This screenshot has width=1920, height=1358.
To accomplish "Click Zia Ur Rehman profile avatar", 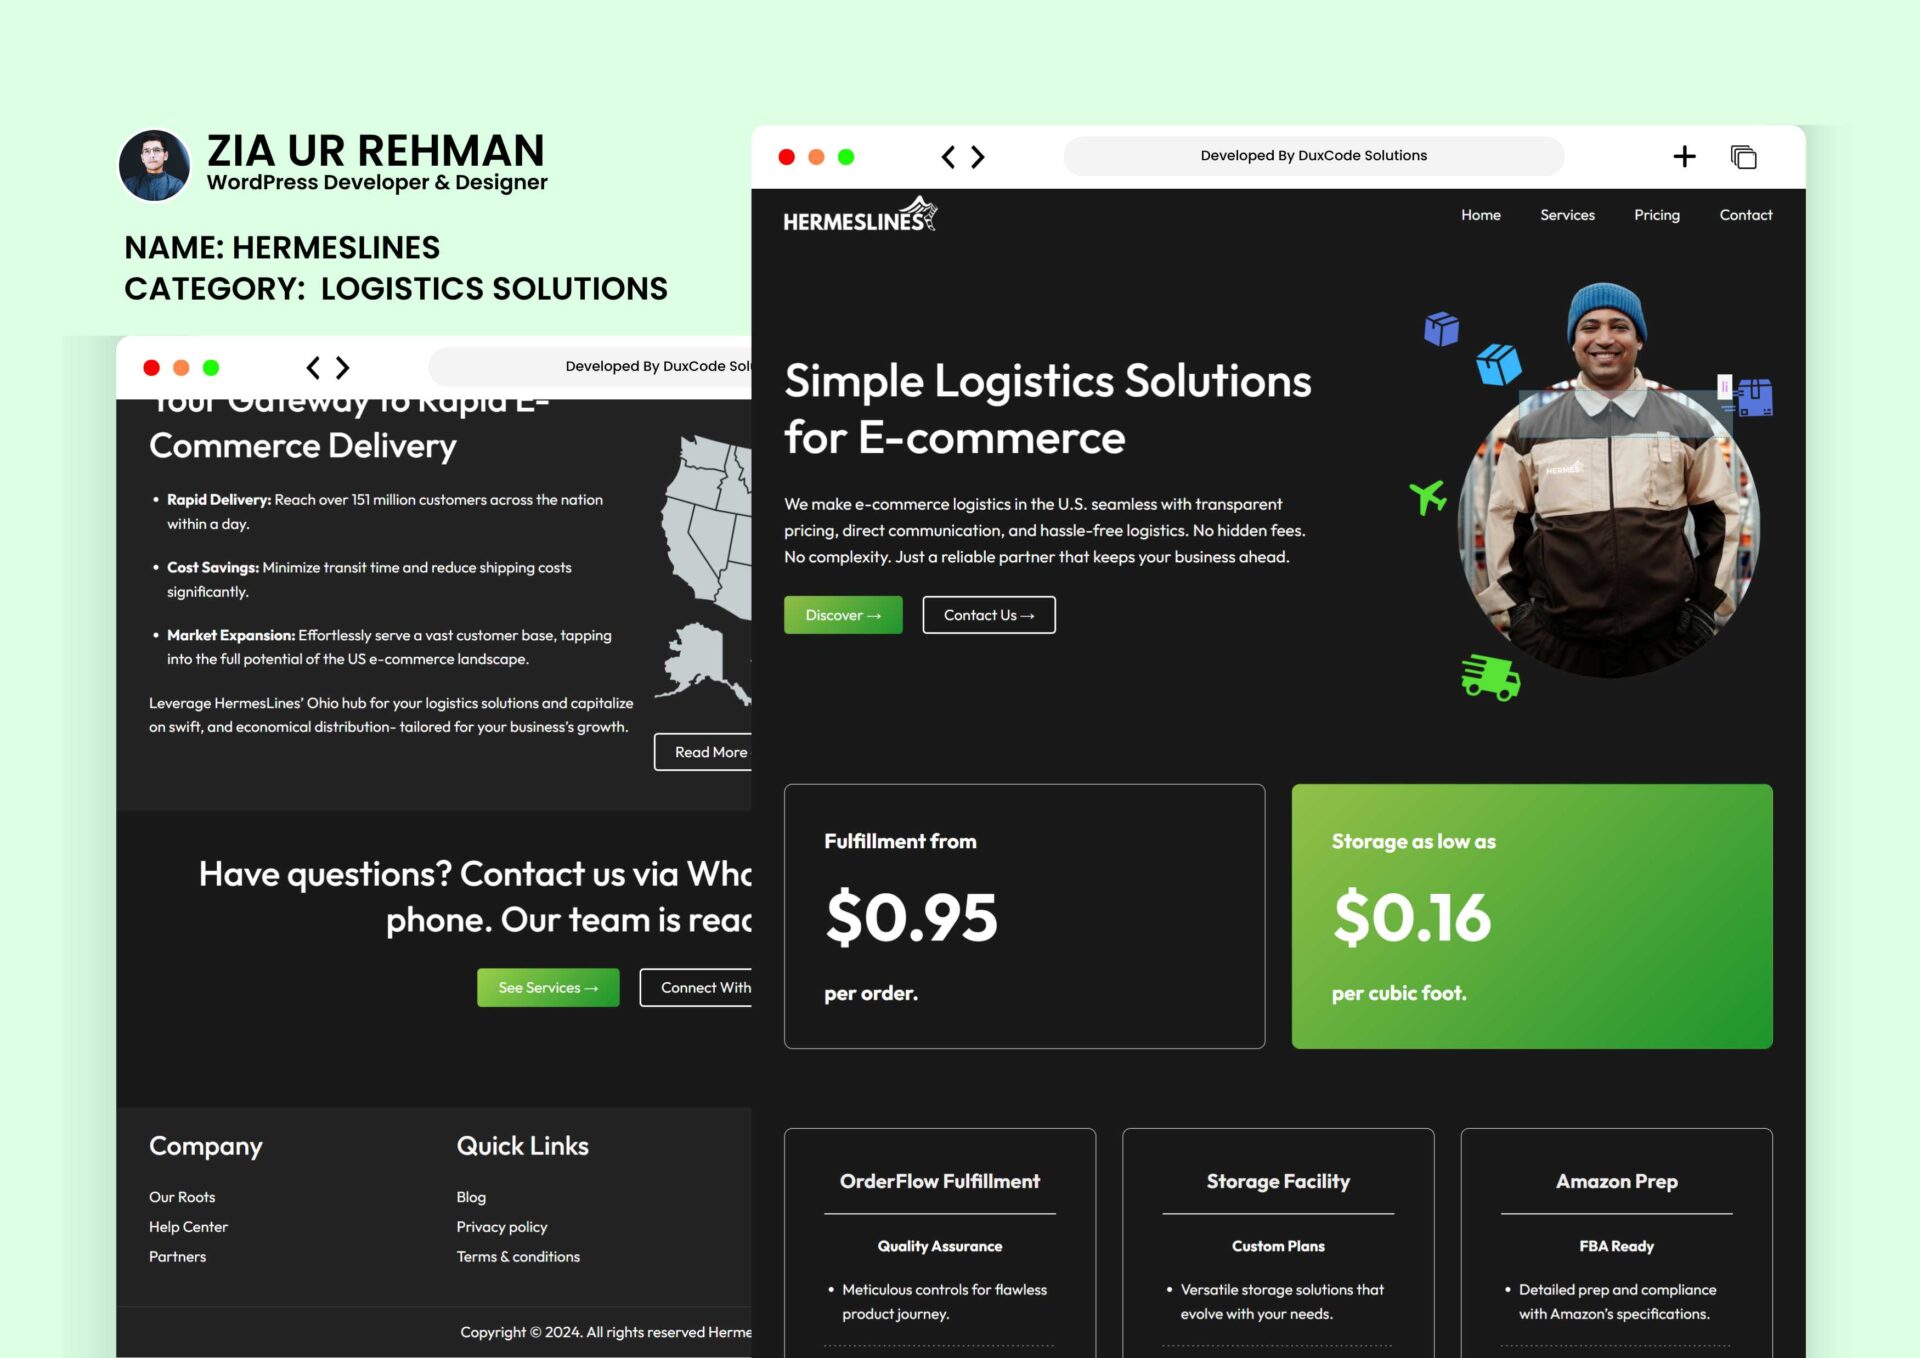I will [154, 165].
